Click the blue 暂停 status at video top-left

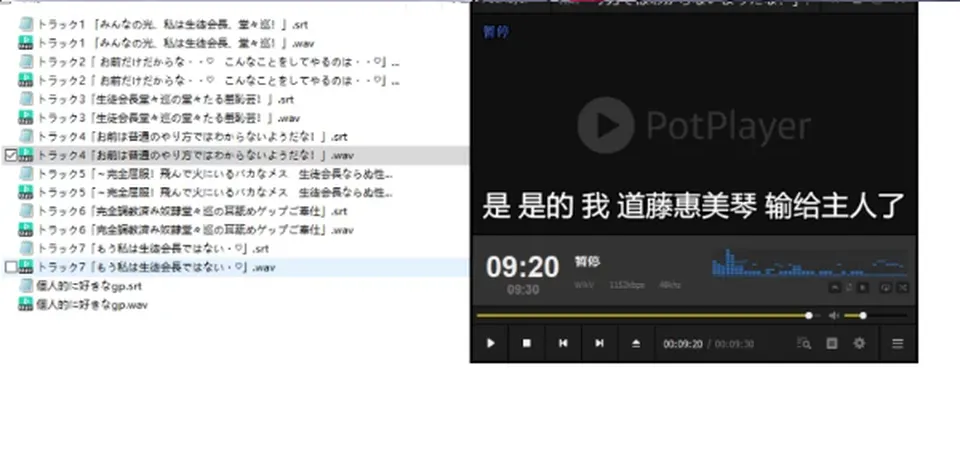tap(496, 32)
